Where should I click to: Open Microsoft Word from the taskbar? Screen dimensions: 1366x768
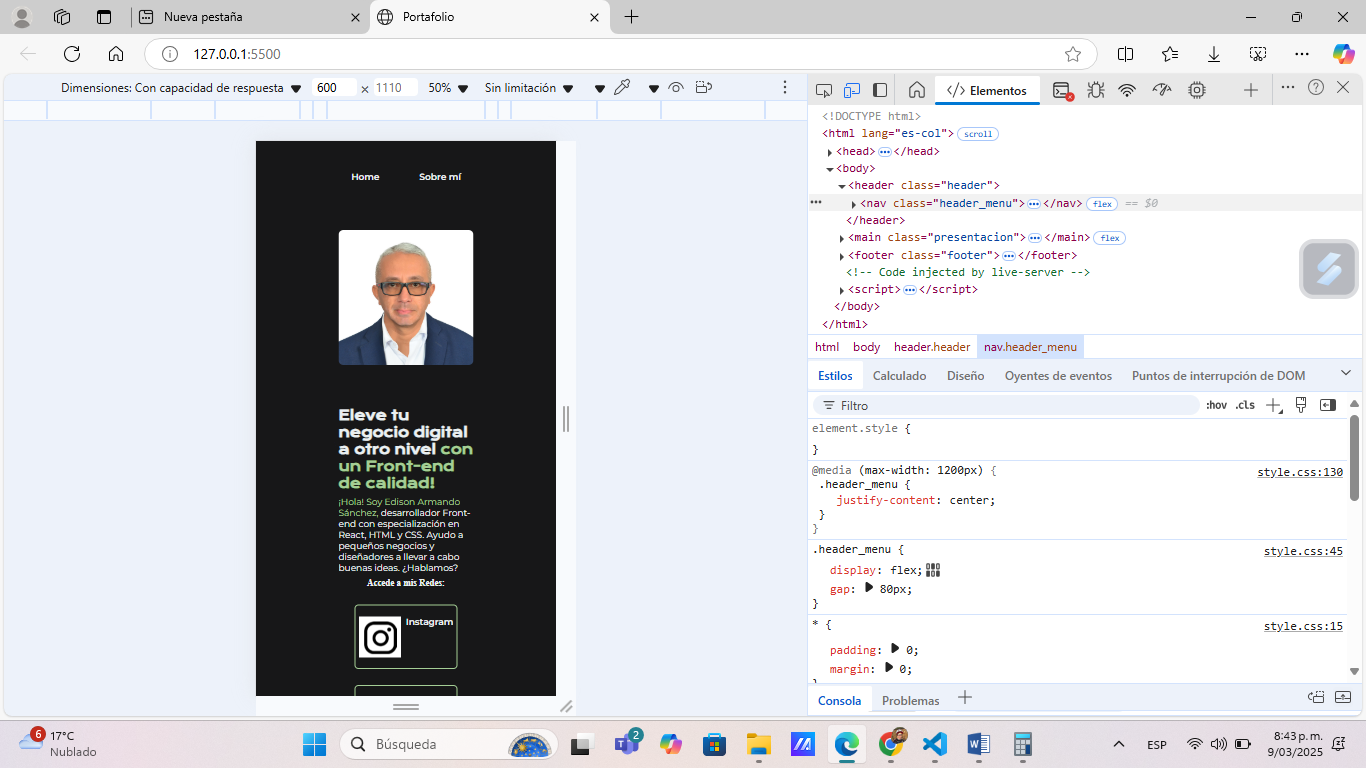(978, 744)
